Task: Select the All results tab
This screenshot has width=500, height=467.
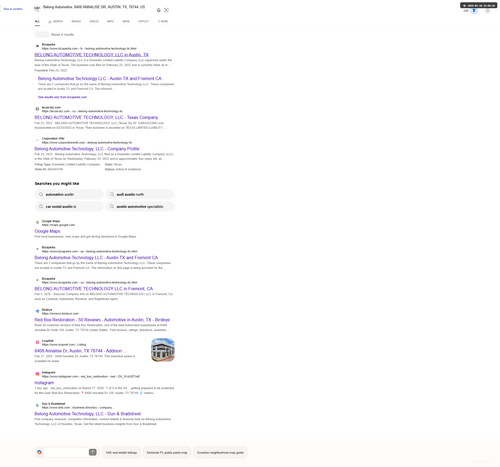Action: point(37,21)
